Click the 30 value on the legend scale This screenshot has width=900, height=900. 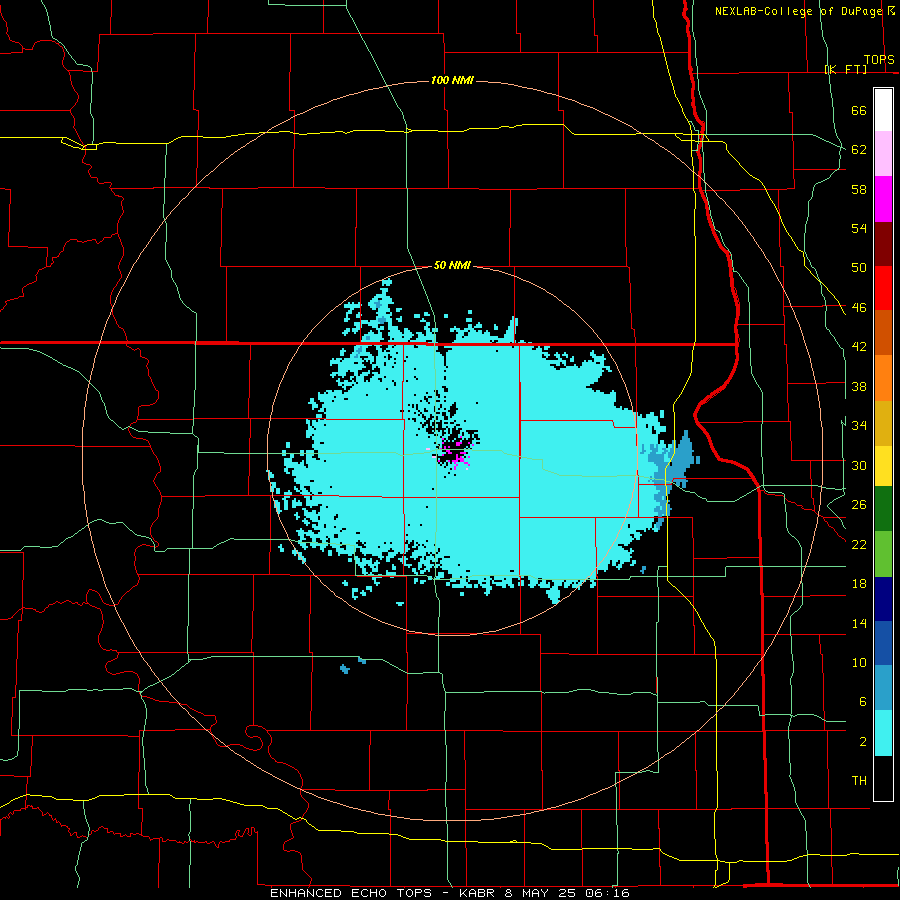pos(859,465)
